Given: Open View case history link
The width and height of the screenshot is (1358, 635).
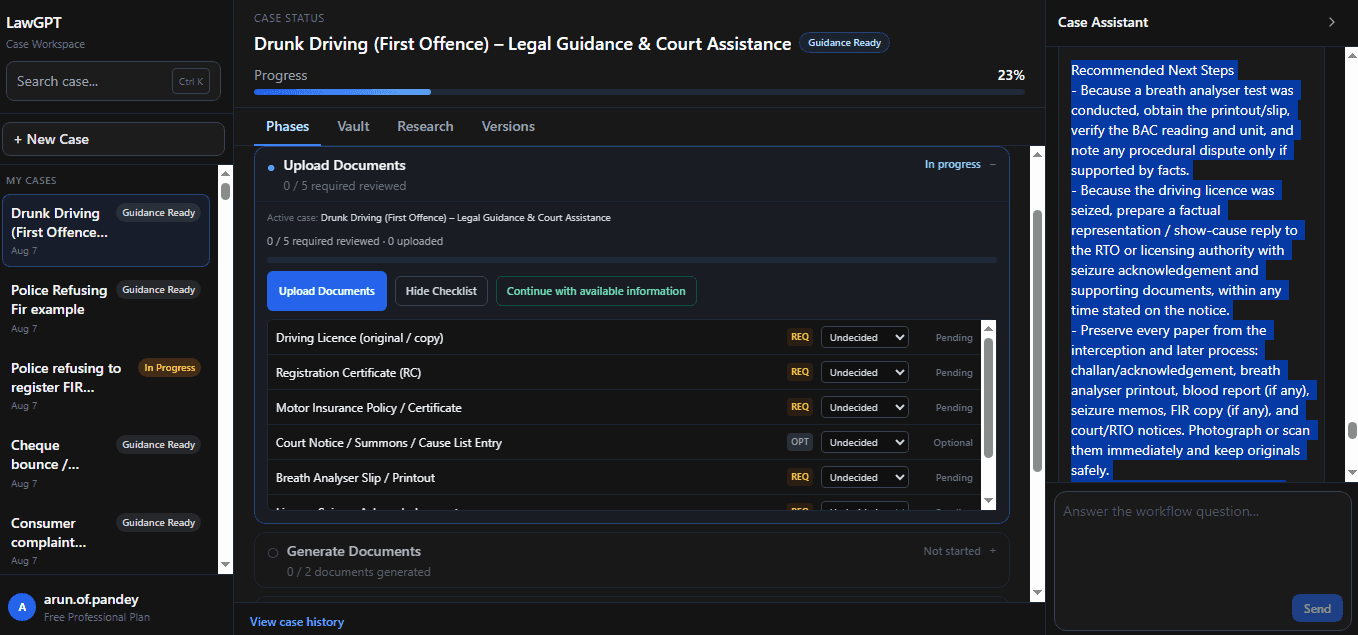Looking at the screenshot, I should pos(297,622).
